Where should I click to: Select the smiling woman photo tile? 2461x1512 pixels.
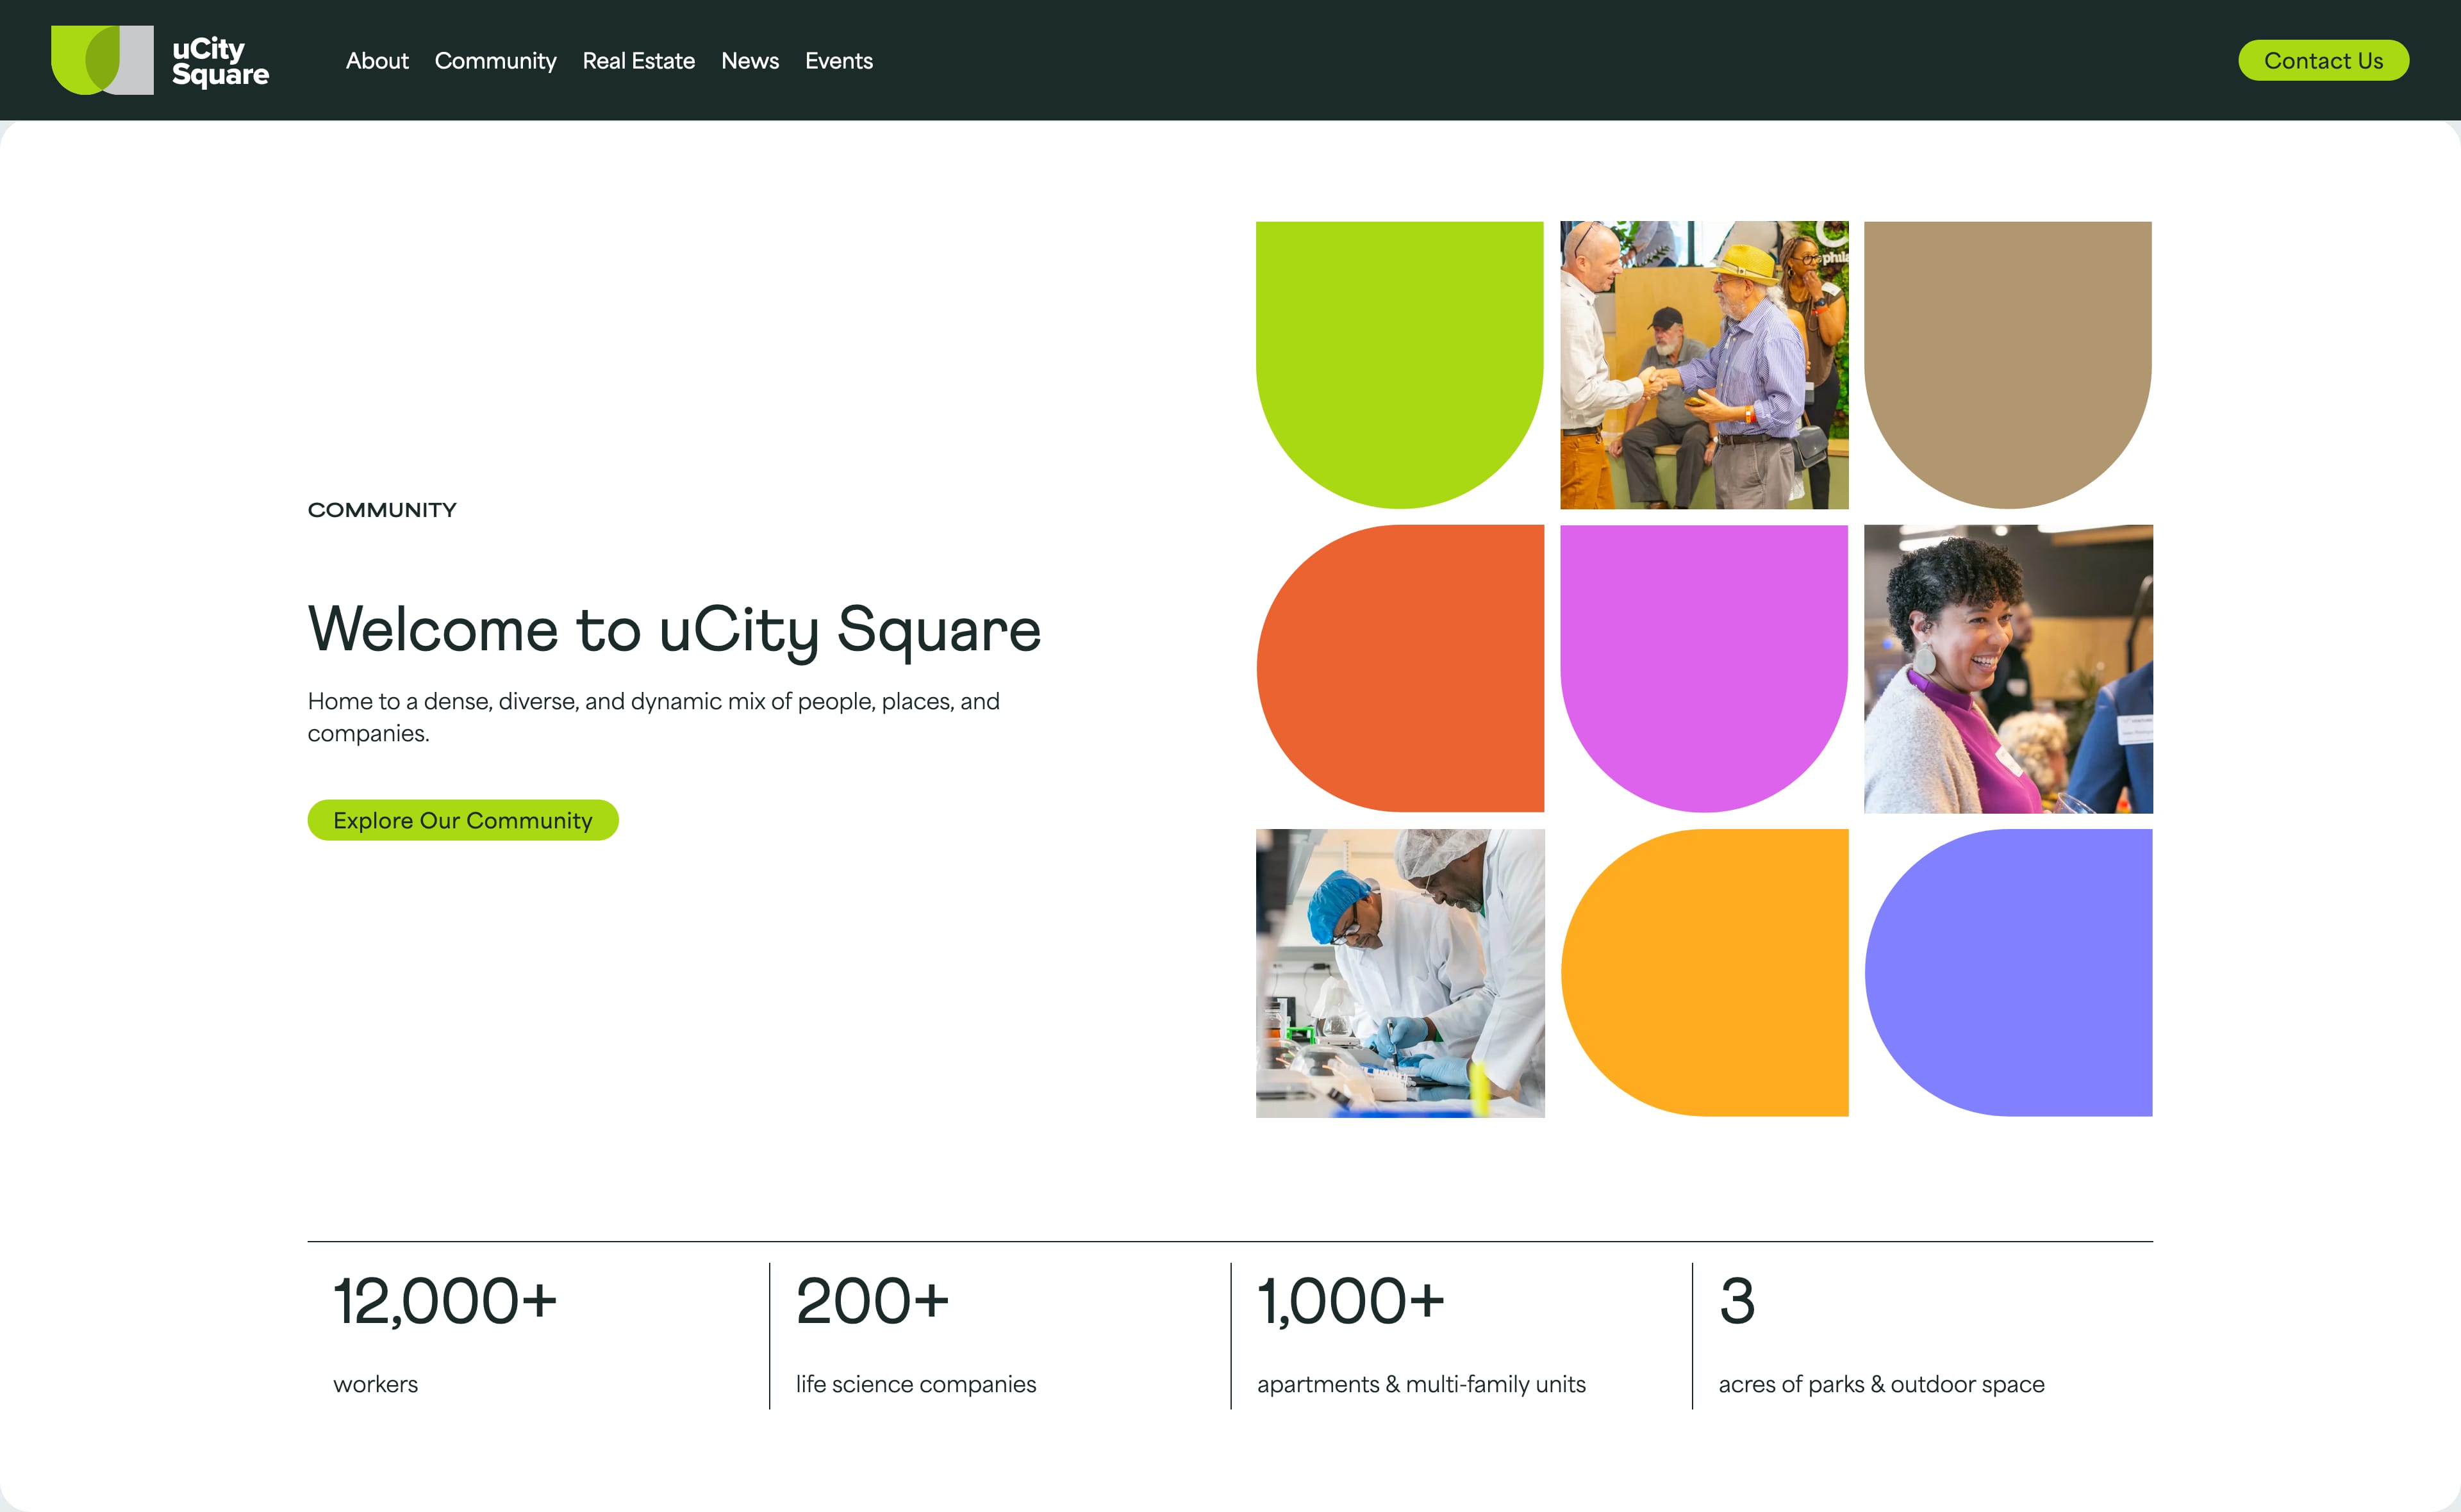click(2007, 668)
